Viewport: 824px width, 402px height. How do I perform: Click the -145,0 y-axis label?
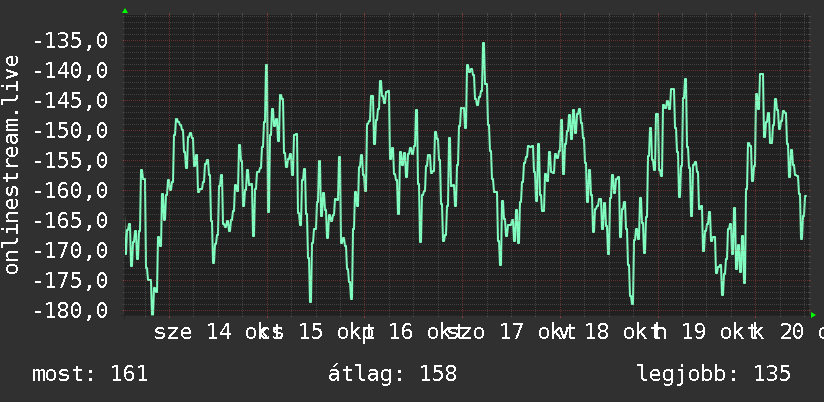coord(70,100)
